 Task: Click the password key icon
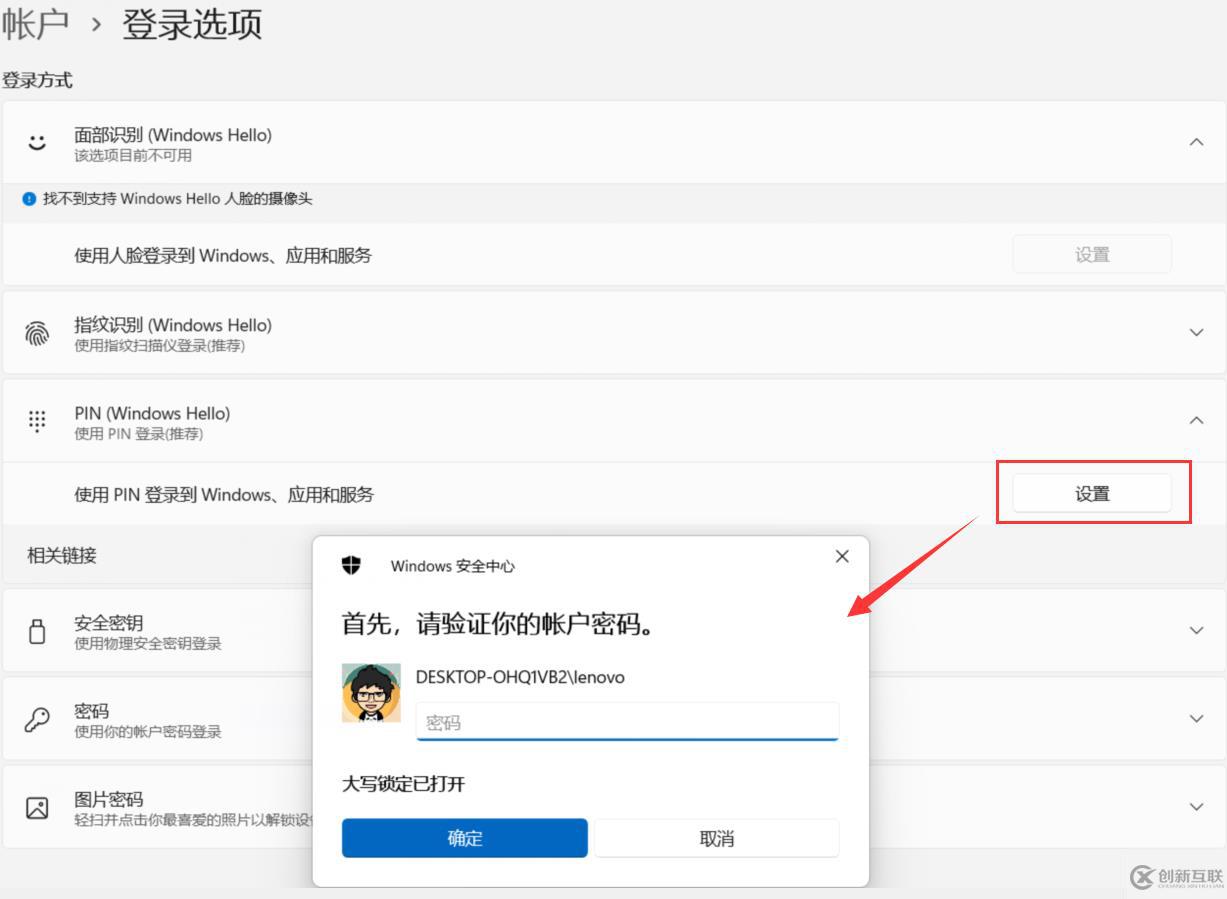[x=37, y=719]
